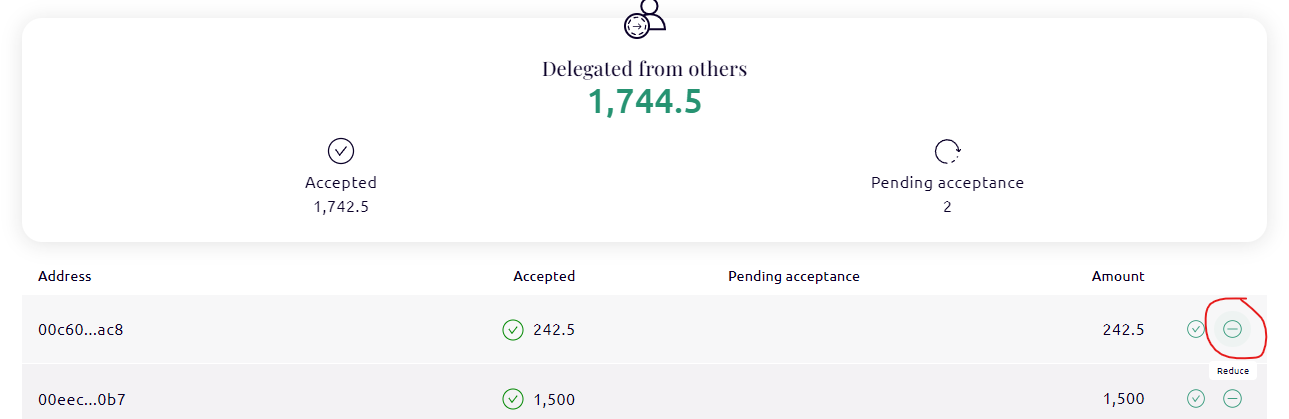The width and height of the screenshot is (1289, 419).
Task: Open address 00c60...ac8
Action: coord(81,329)
